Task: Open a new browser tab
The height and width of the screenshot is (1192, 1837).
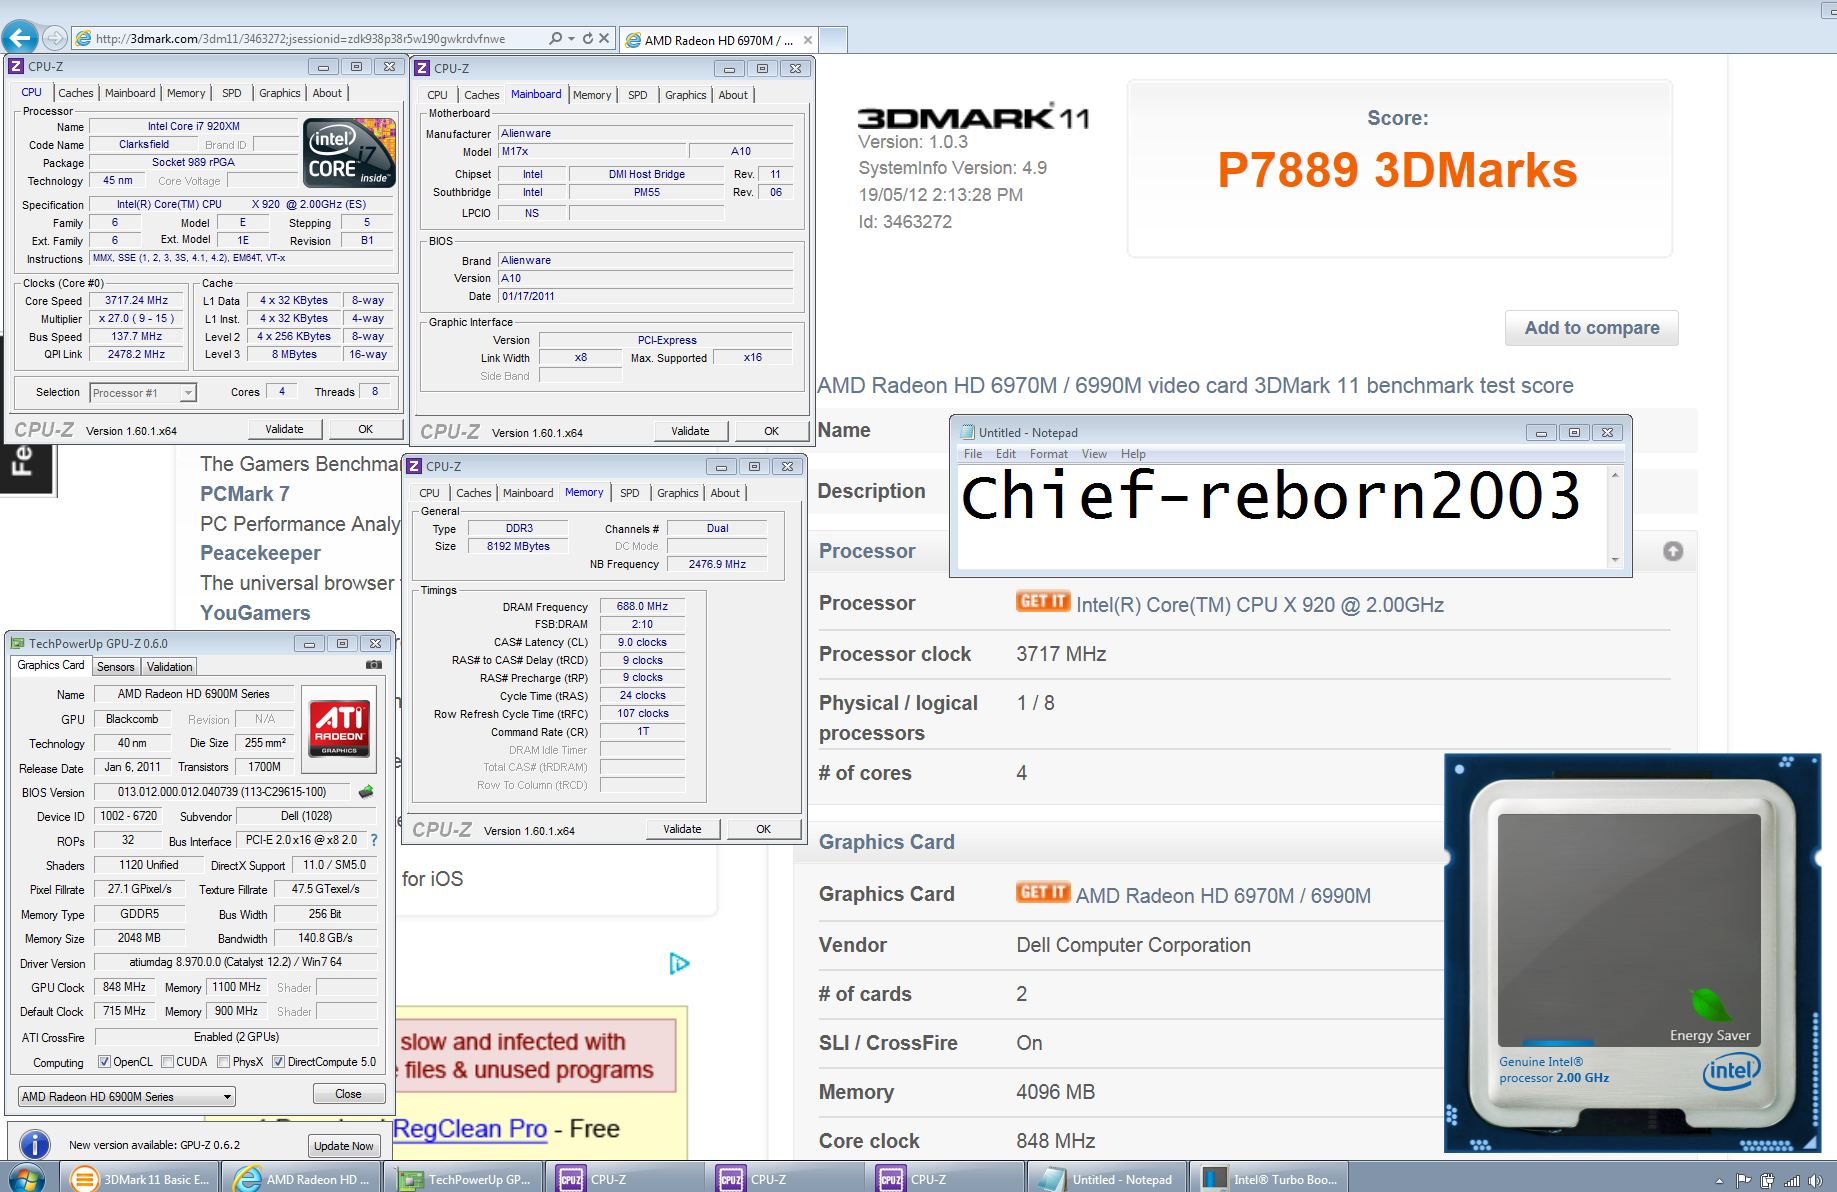Action: (x=833, y=40)
